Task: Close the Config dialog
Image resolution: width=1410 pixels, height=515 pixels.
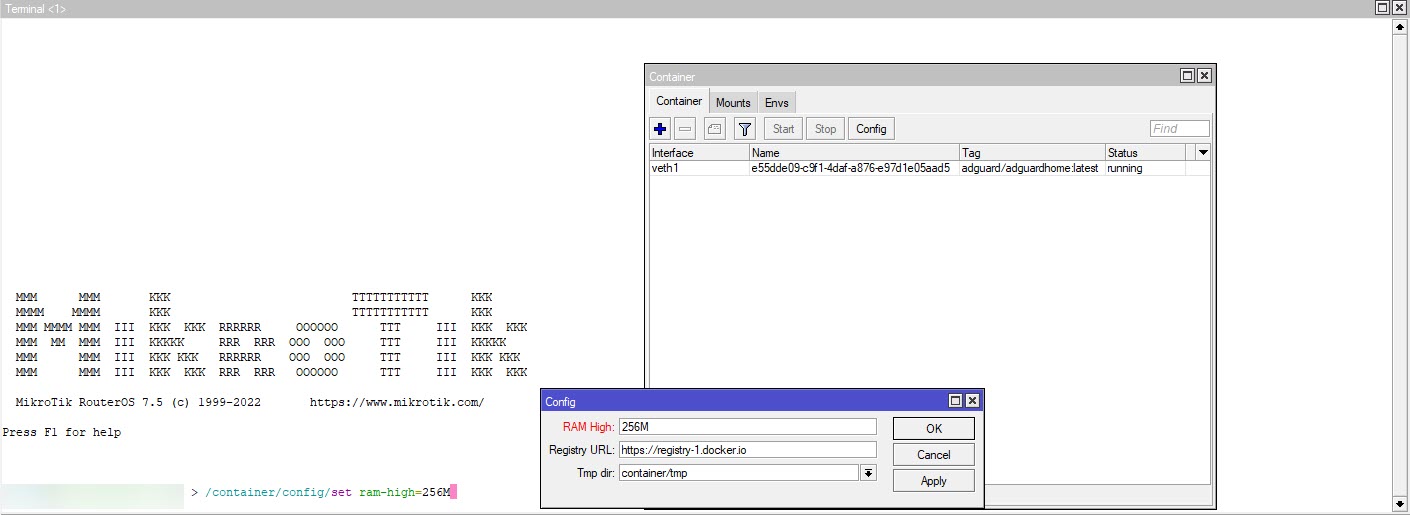Action: coord(972,401)
